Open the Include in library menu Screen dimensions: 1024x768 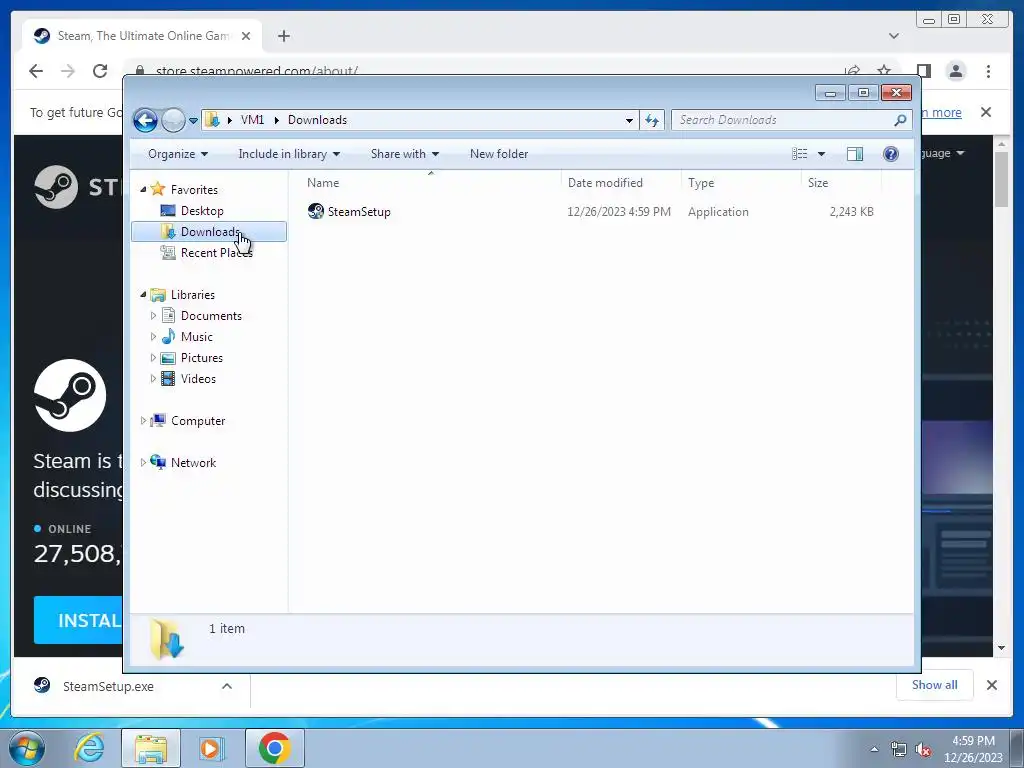(x=289, y=154)
